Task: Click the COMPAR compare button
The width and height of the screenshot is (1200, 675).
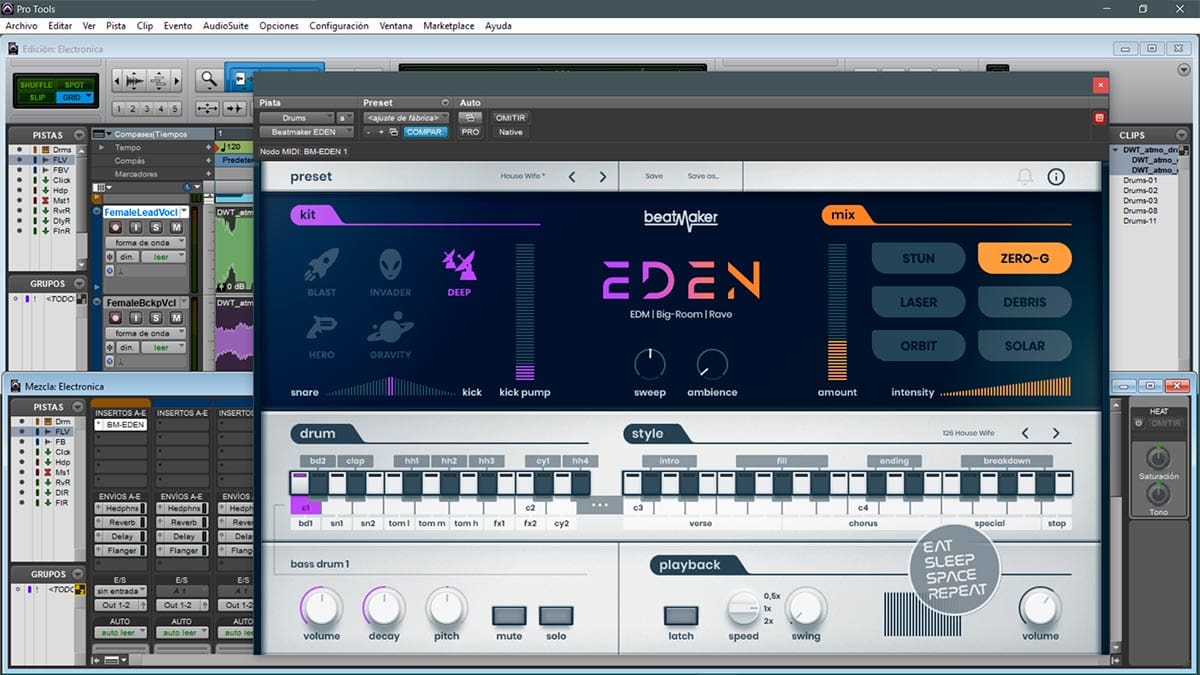Action: click(425, 132)
